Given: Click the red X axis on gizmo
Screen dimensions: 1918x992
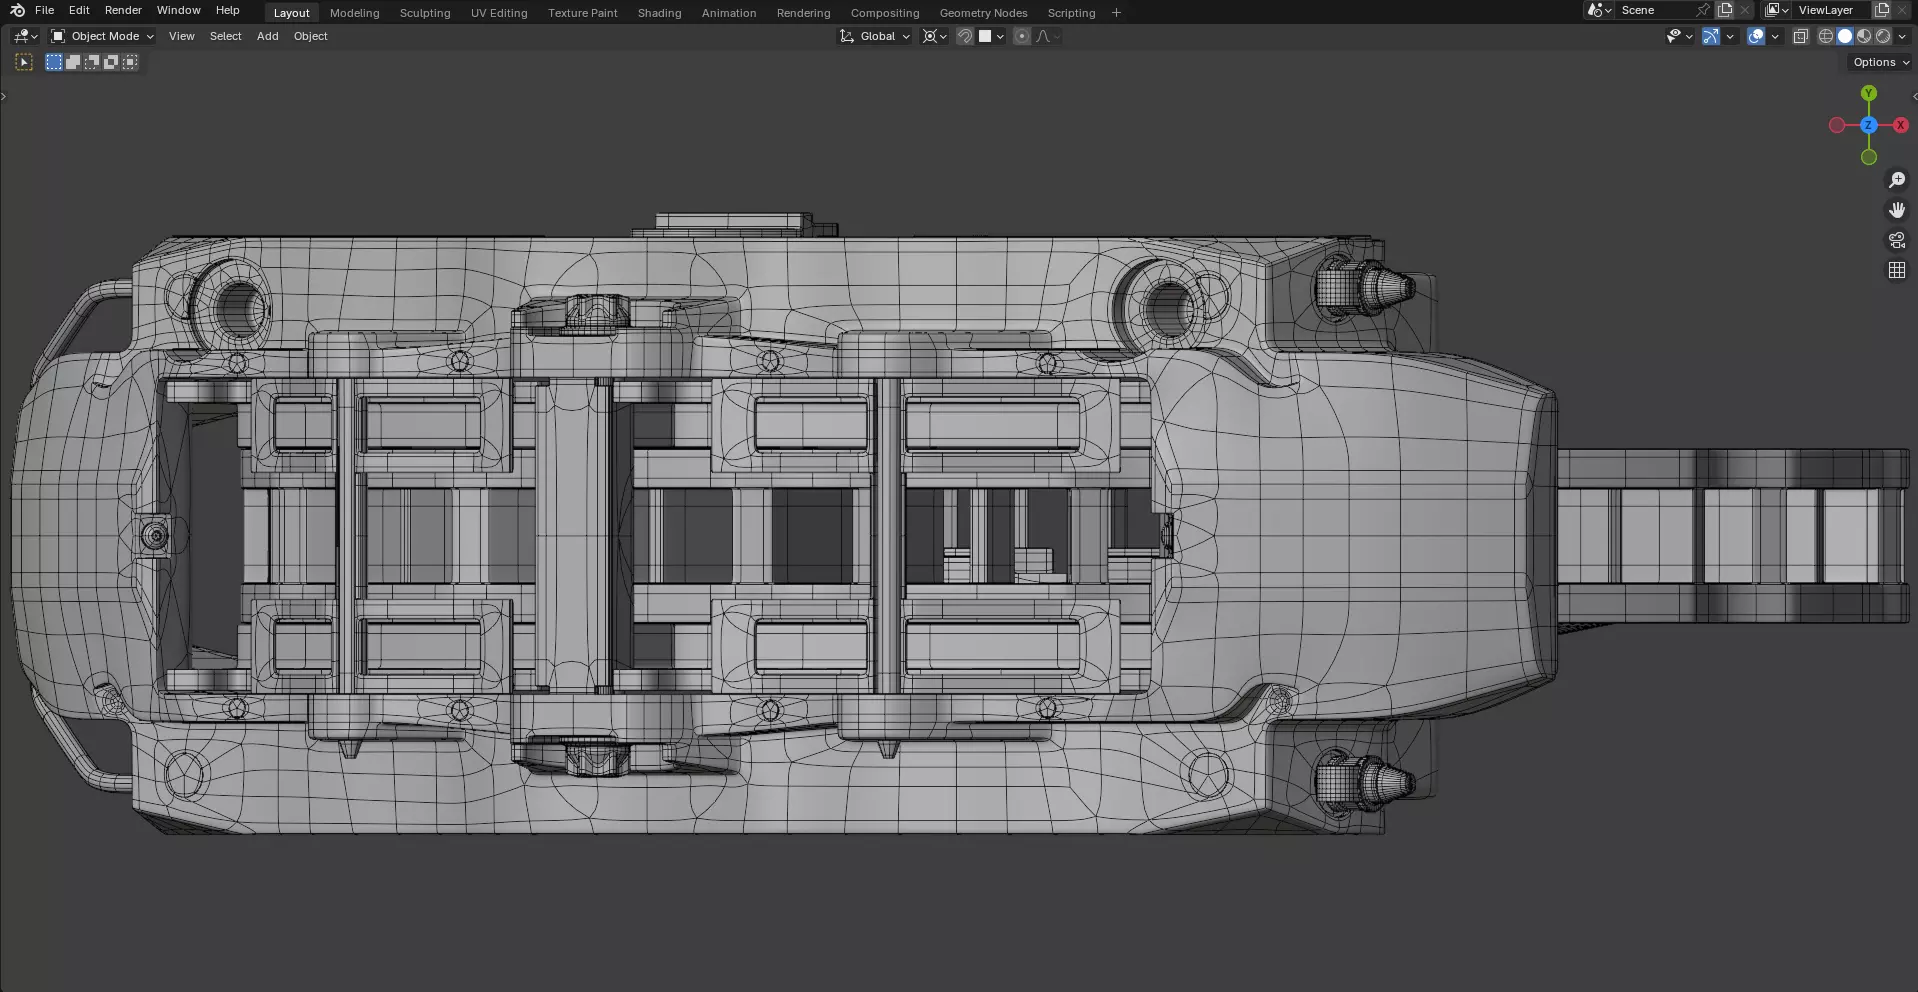Looking at the screenshot, I should 1901,125.
